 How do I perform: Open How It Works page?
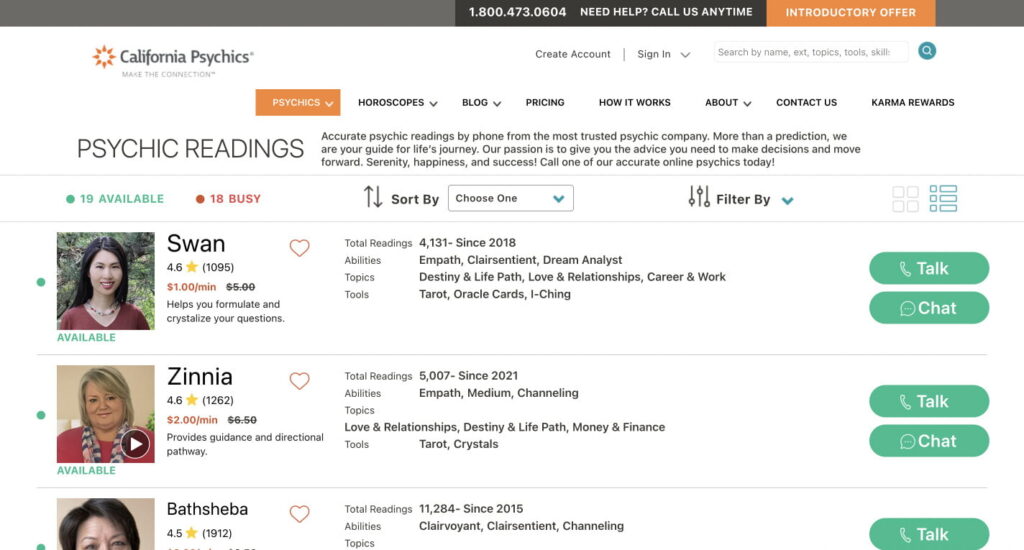pyautogui.click(x=635, y=103)
